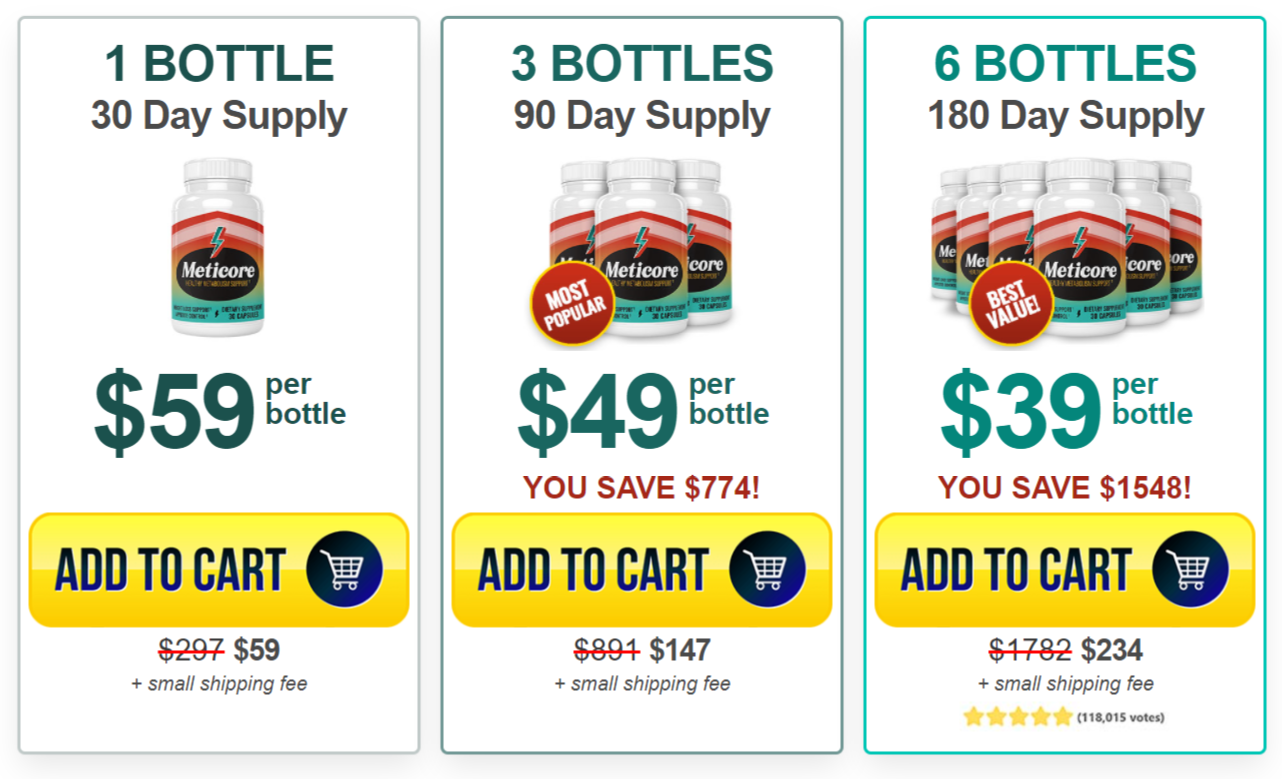This screenshot has width=1282, height=779.
Task: Add the 1 bottle package to cart
Action: 219,570
